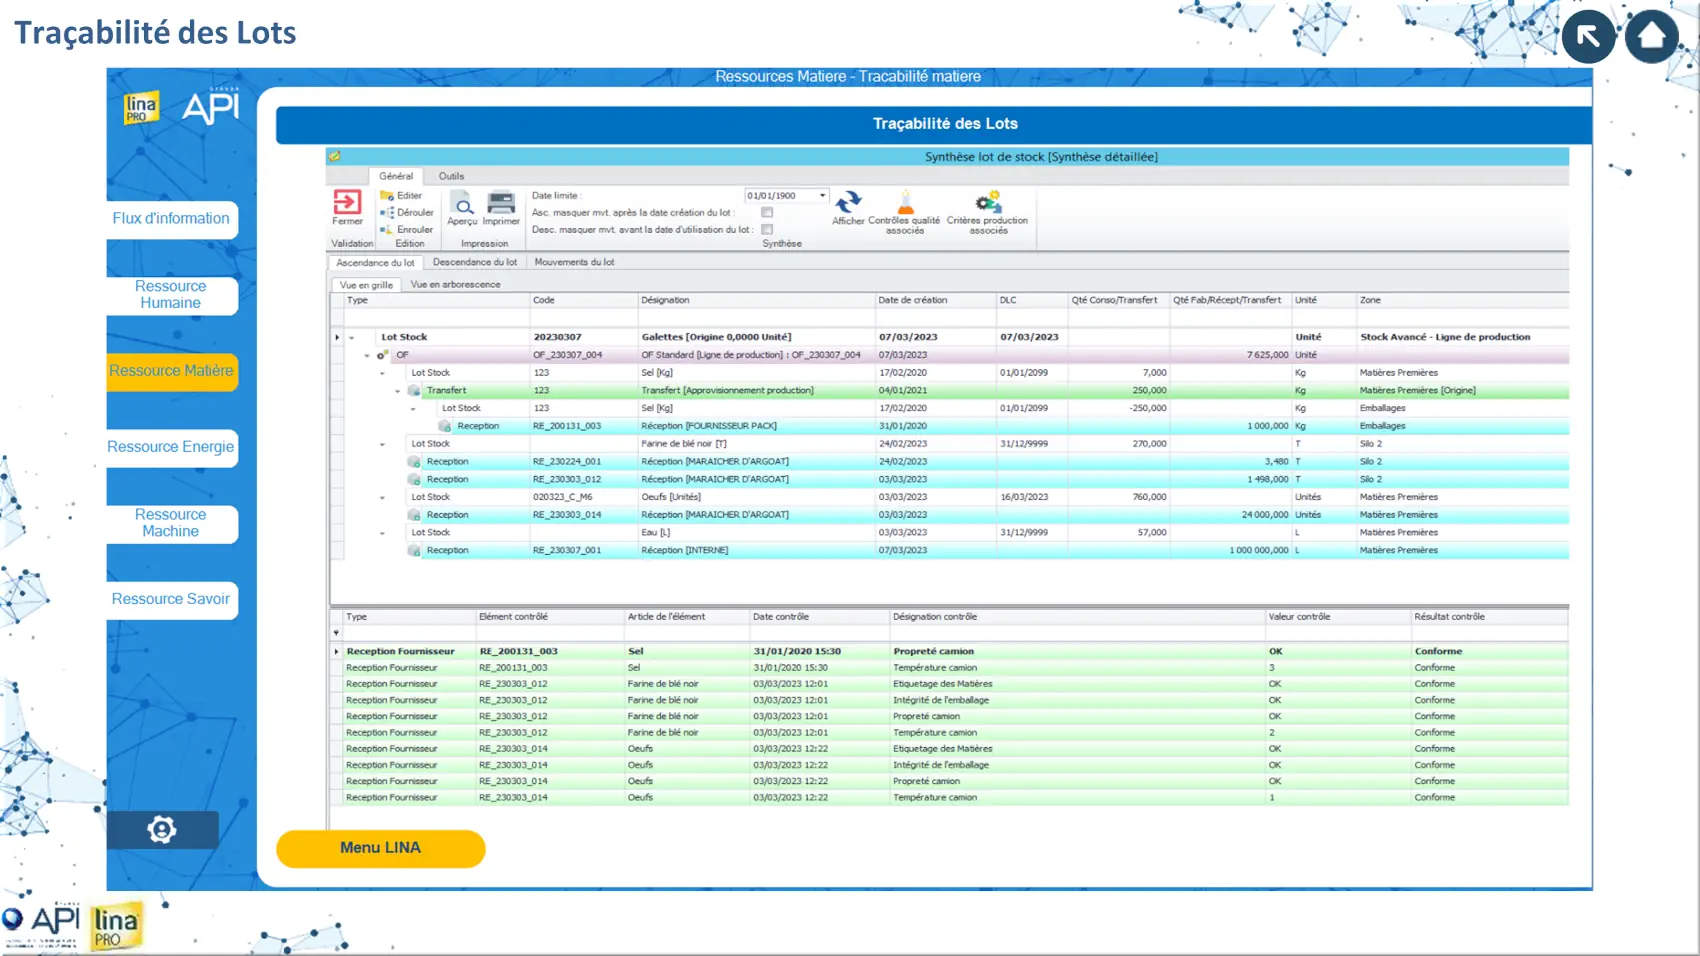Open the Ressource Machine section
The width and height of the screenshot is (1700, 956).
click(171, 523)
